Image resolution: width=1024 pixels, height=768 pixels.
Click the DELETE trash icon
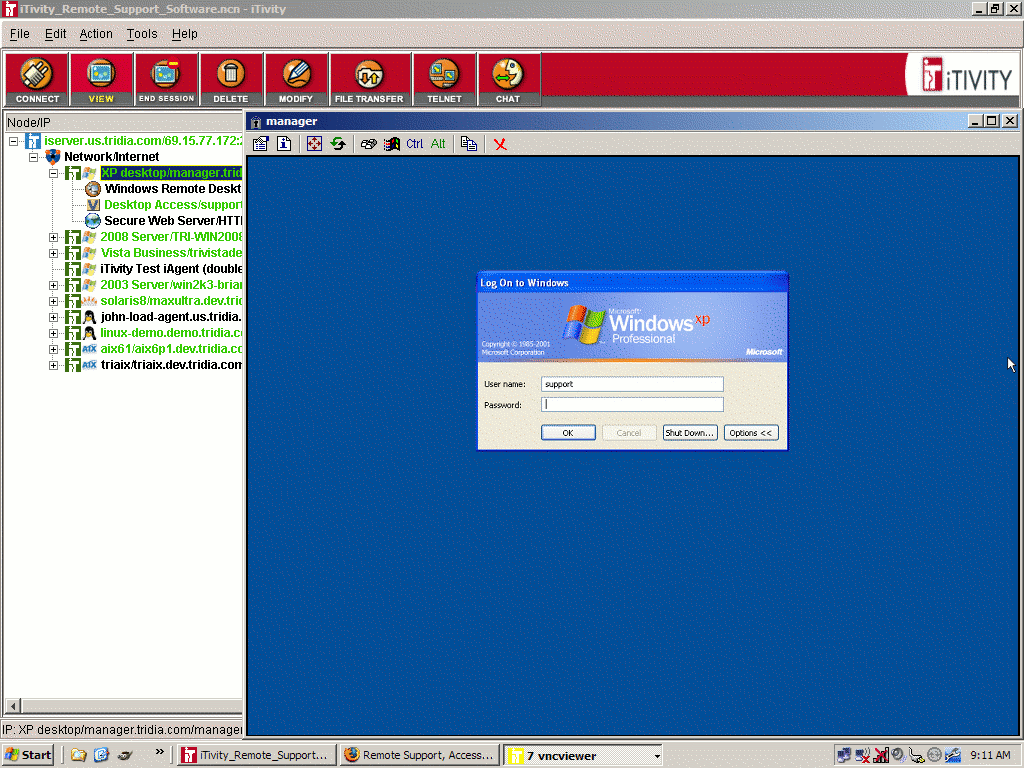click(x=231, y=79)
